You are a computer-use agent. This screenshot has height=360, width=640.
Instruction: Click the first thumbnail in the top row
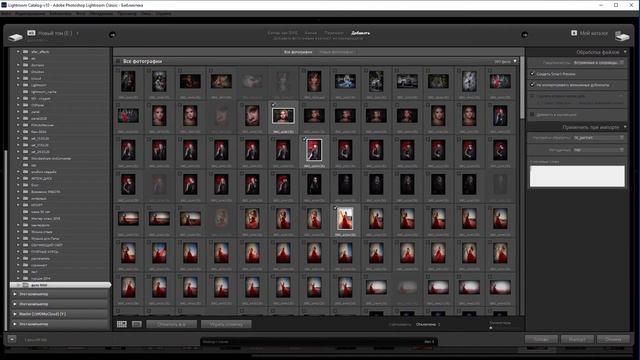click(x=128, y=81)
